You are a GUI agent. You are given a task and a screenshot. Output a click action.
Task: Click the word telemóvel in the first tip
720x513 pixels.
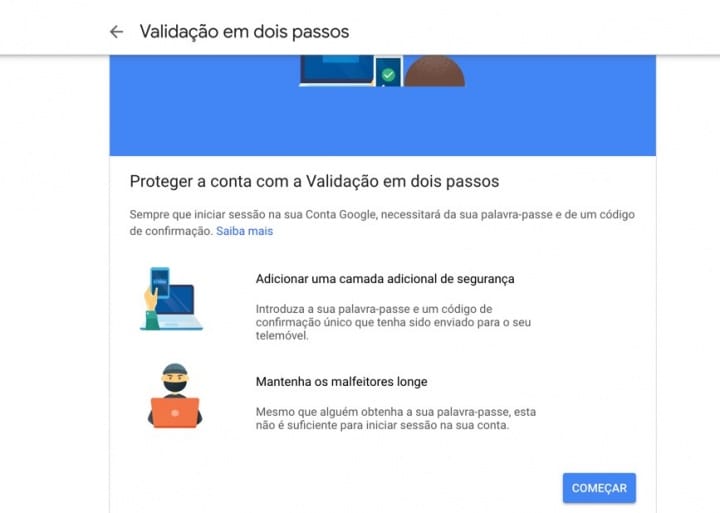tap(282, 335)
